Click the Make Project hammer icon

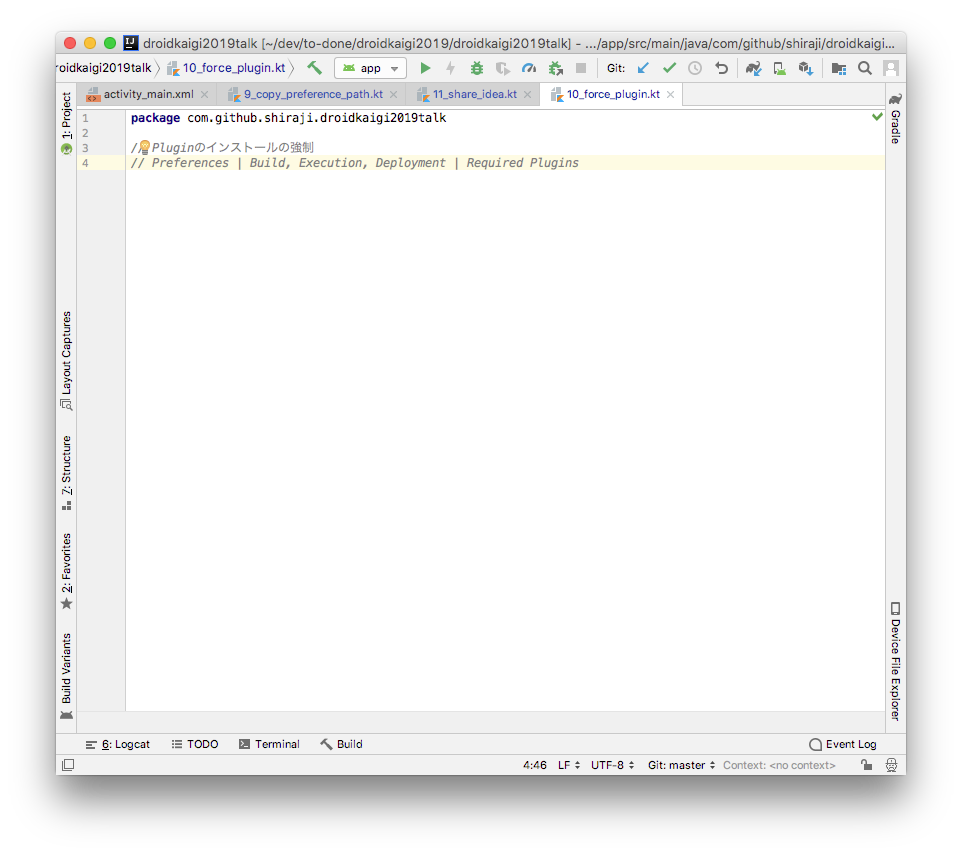(x=315, y=68)
